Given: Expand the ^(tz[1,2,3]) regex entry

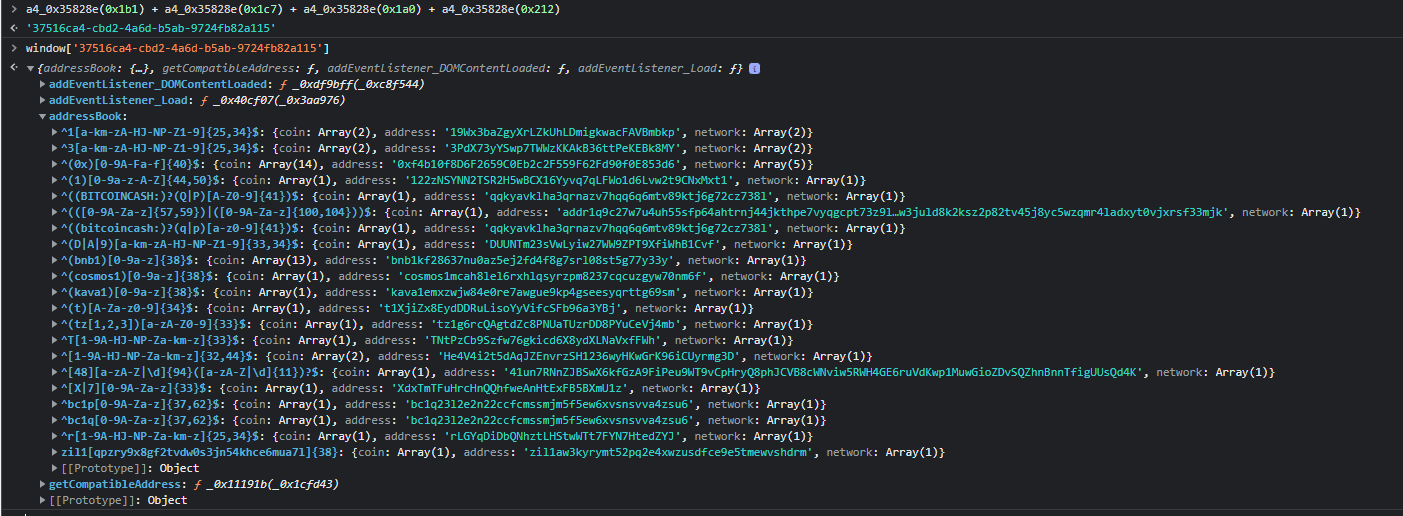Looking at the screenshot, I should [55, 324].
